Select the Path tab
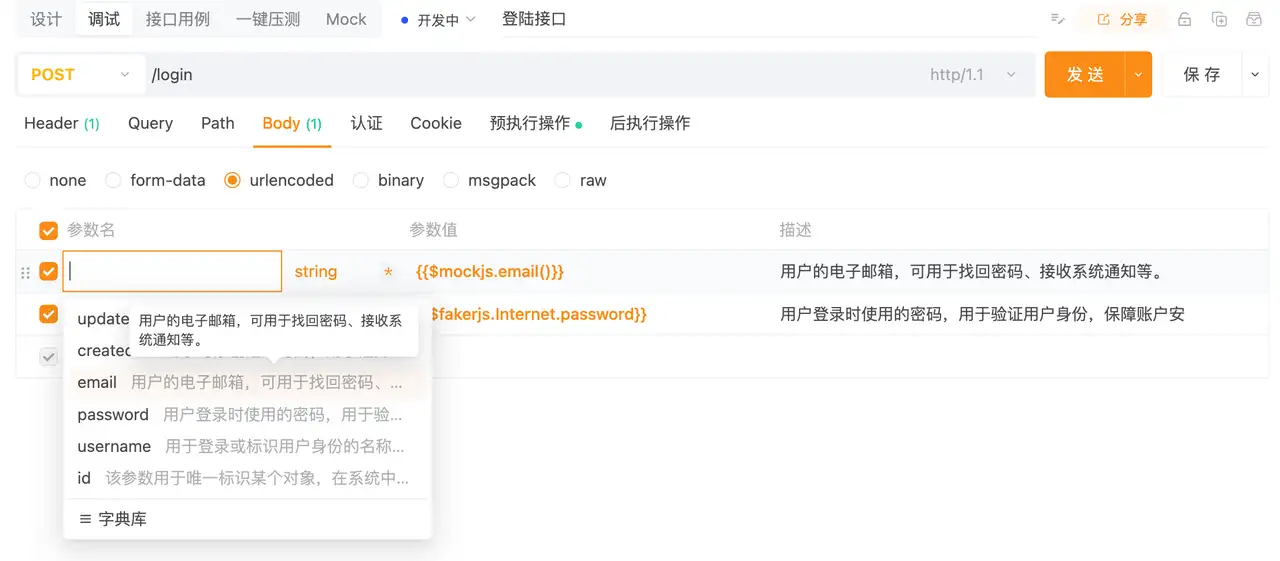Screen dimensions: 1280x561 217,123
